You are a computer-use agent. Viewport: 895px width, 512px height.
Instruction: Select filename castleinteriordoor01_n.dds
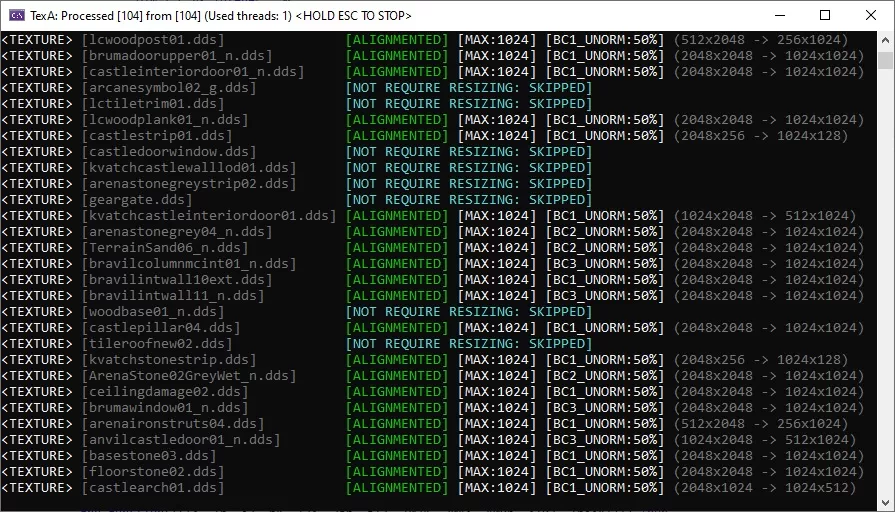point(193,72)
